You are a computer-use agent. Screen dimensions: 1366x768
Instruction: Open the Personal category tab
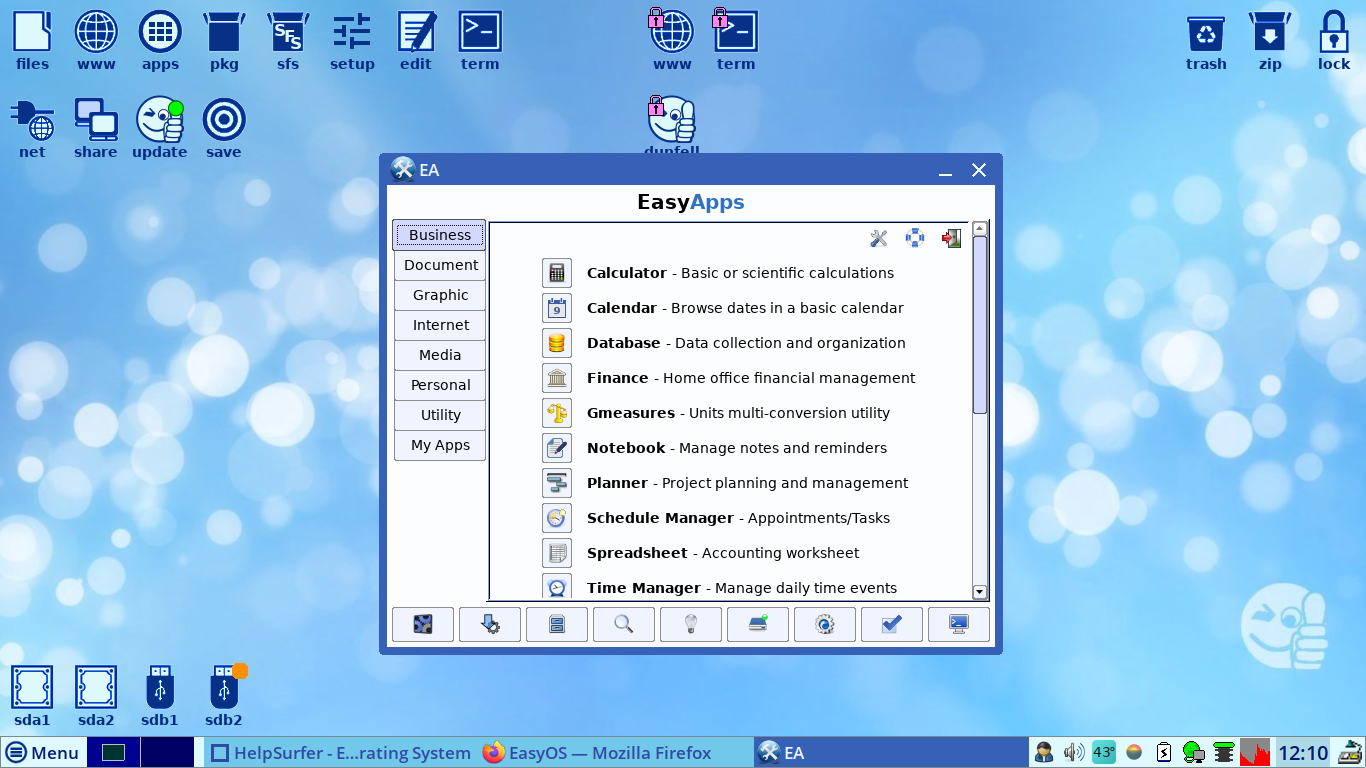[x=439, y=385]
